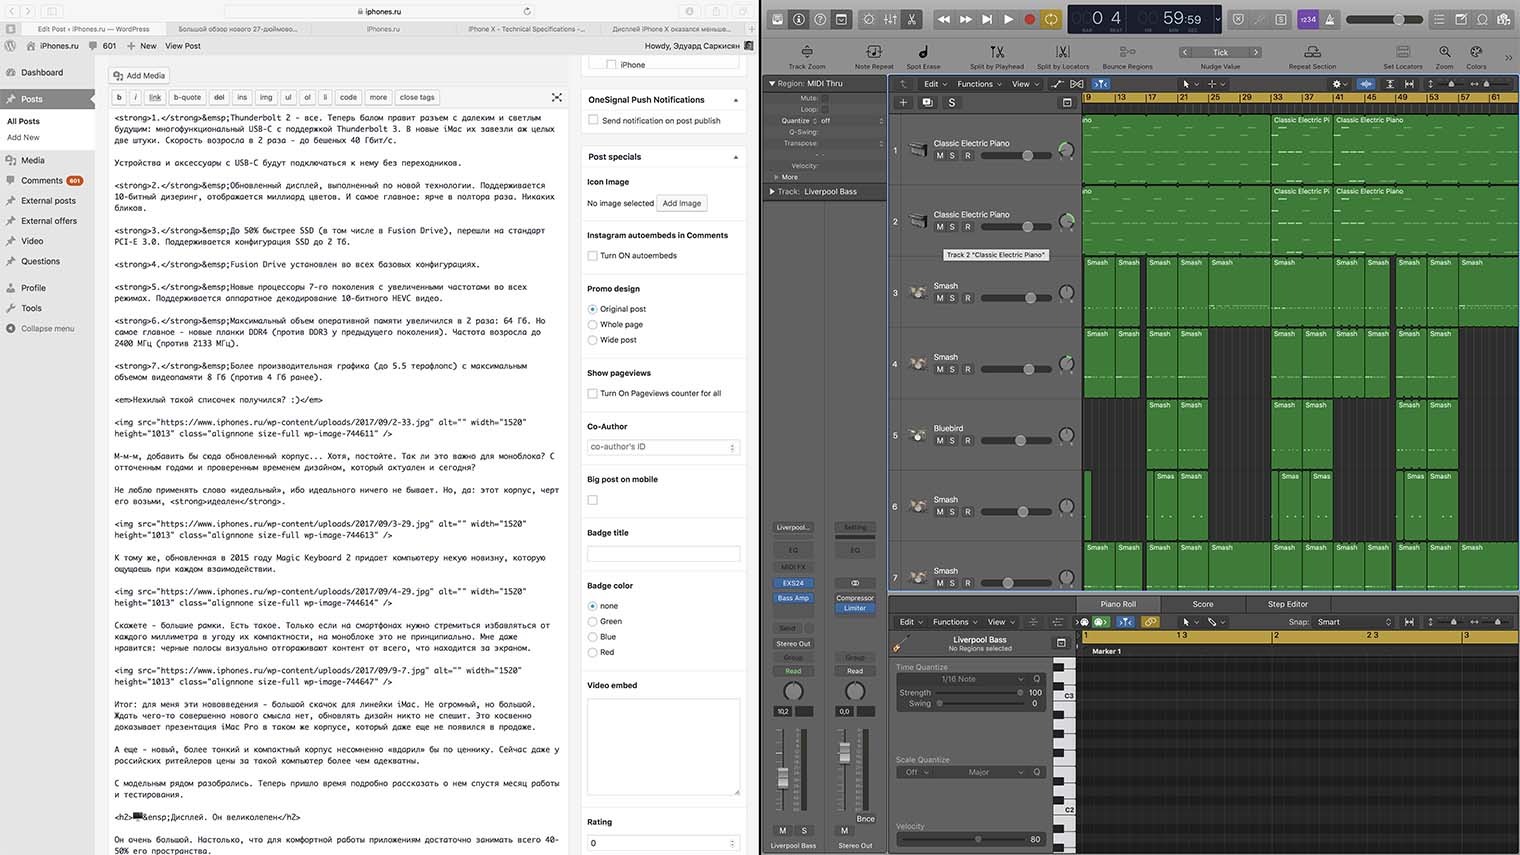Check Turn ON autoembeds checkbox
The height and width of the screenshot is (855, 1520).
point(593,256)
